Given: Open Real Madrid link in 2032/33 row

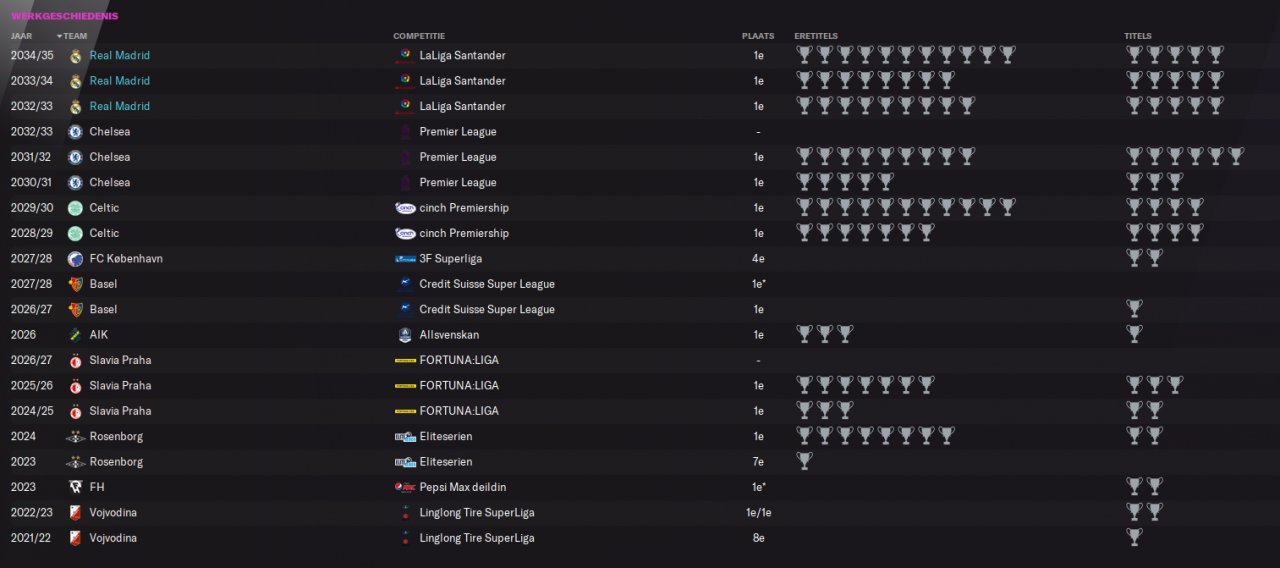Looking at the screenshot, I should pyautogui.click(x=120, y=106).
